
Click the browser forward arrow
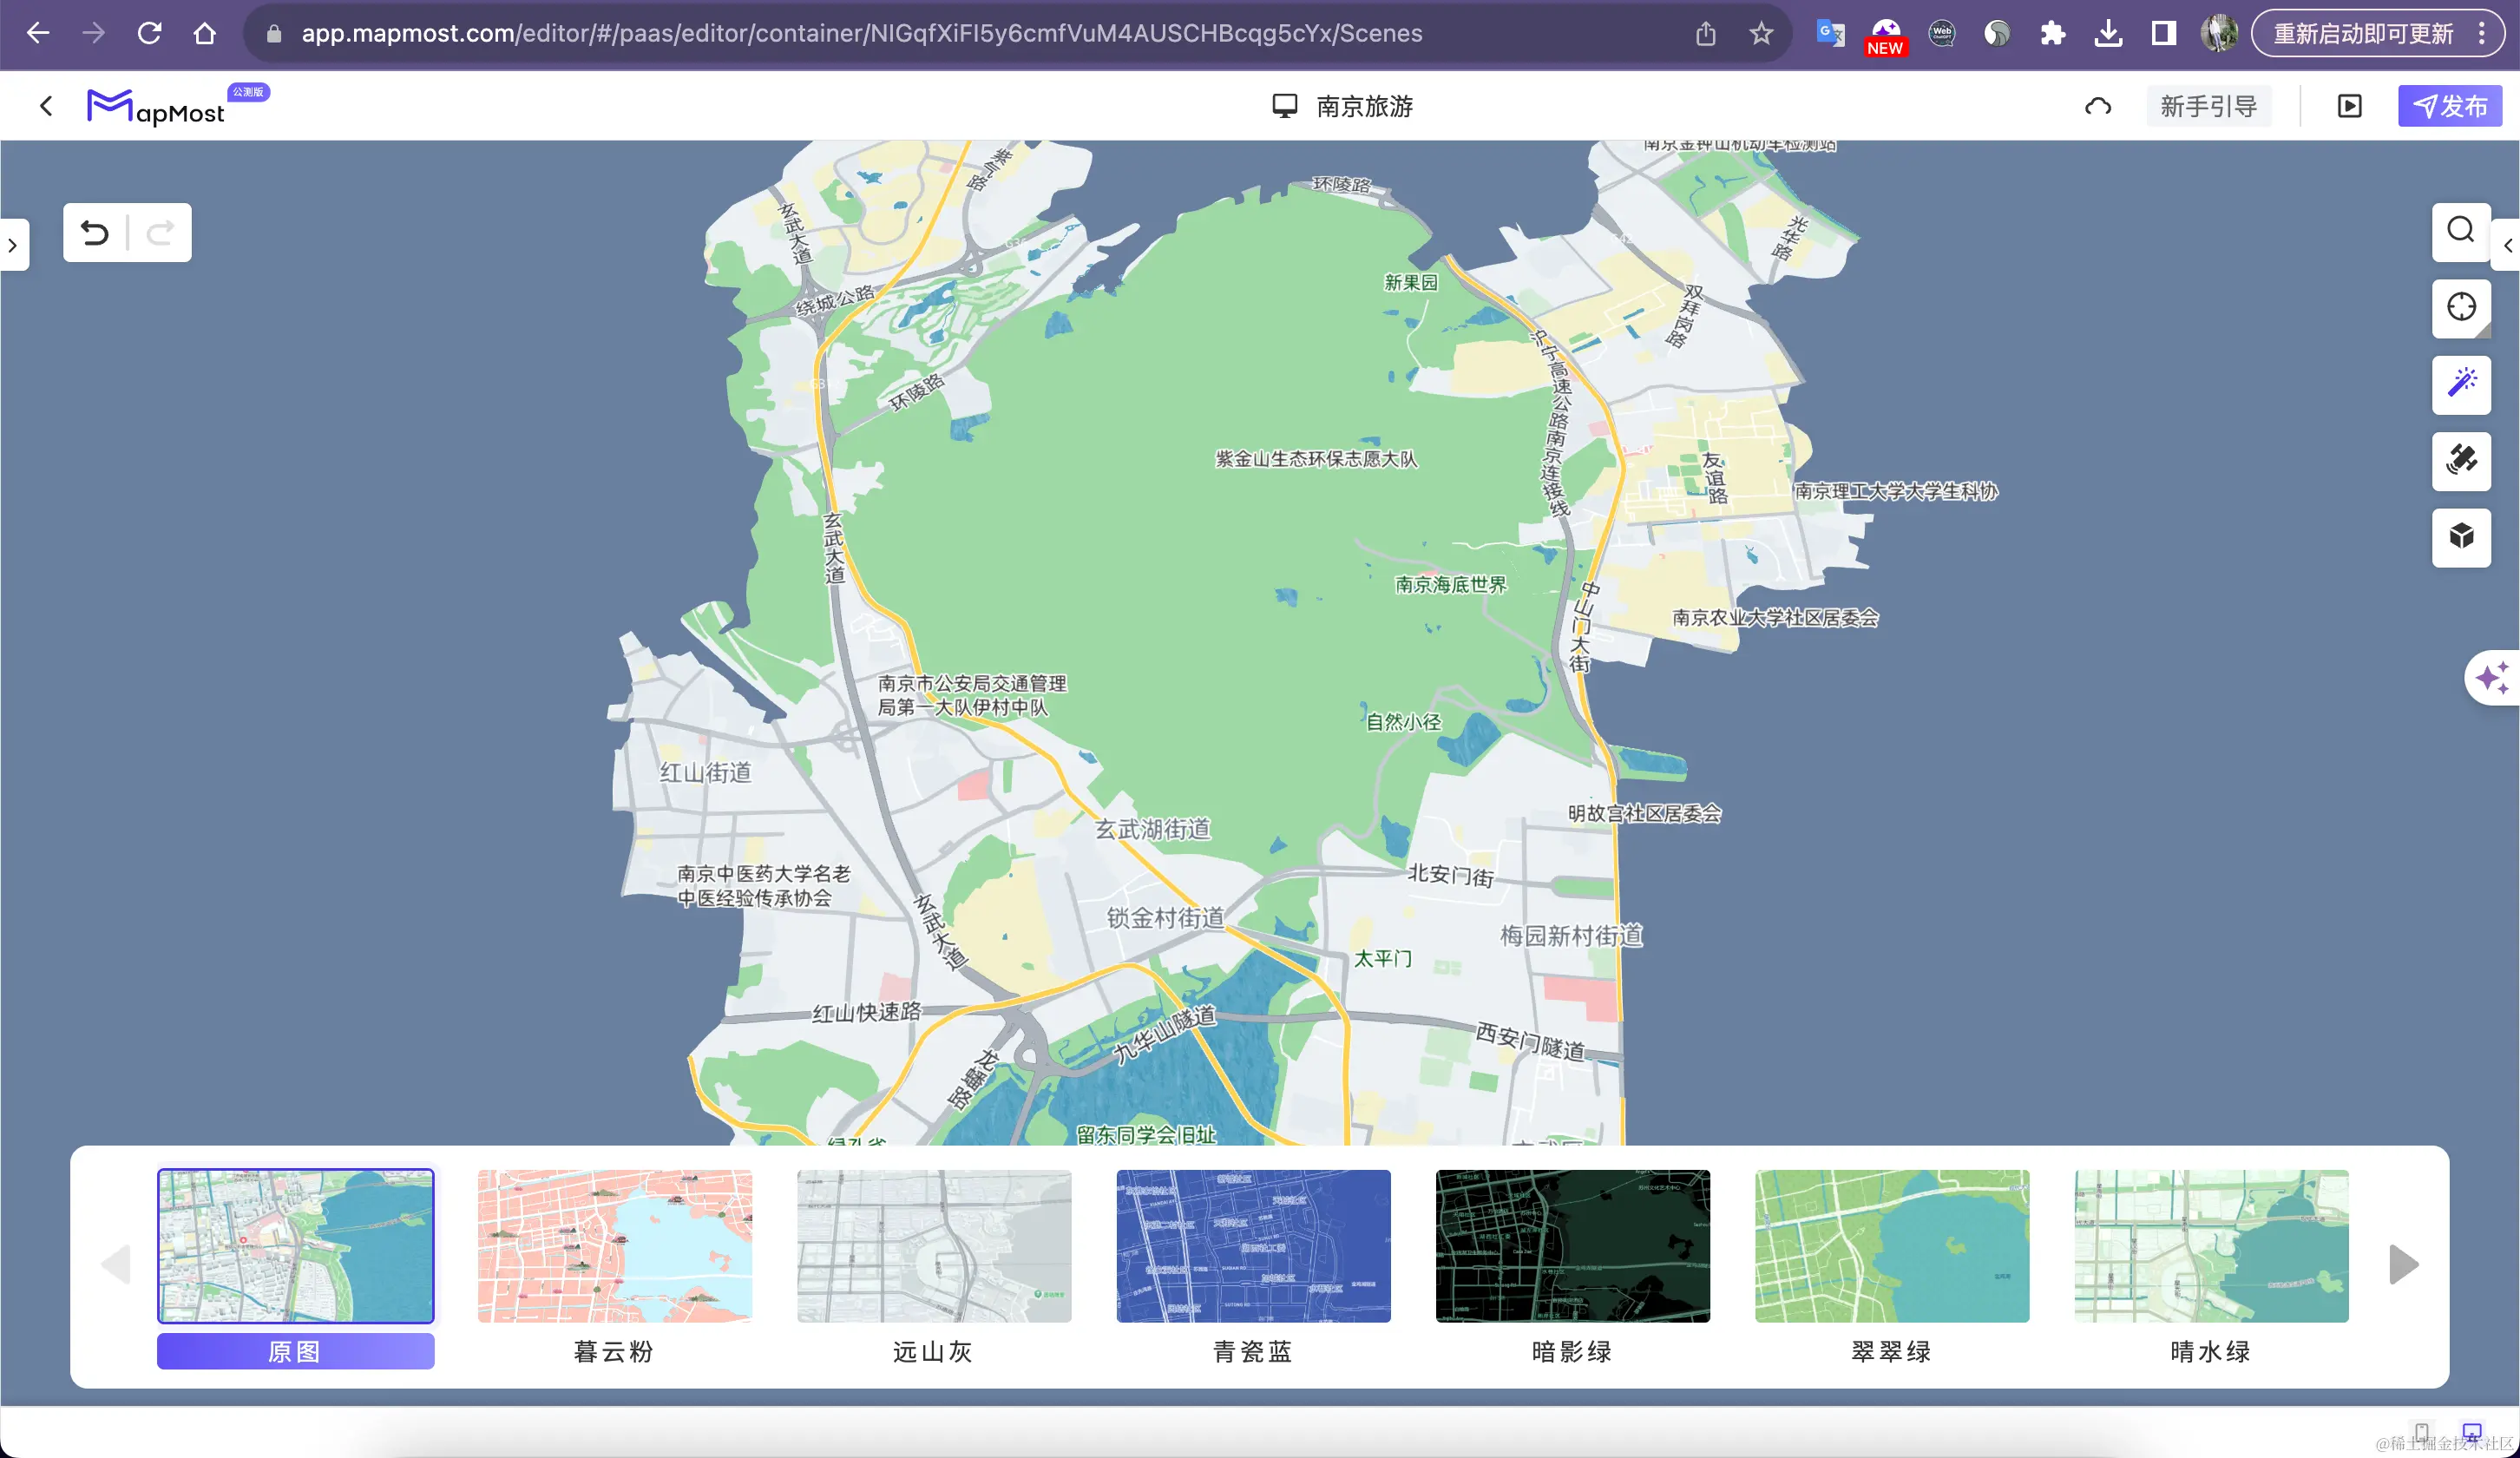point(93,33)
